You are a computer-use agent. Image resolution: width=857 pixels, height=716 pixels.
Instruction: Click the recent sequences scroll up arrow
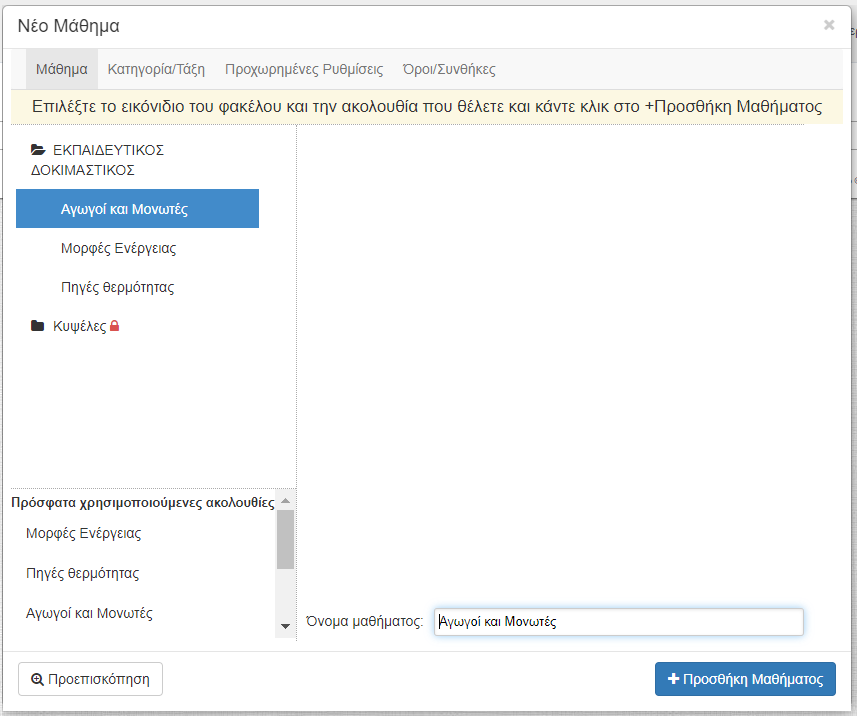tap(285, 501)
